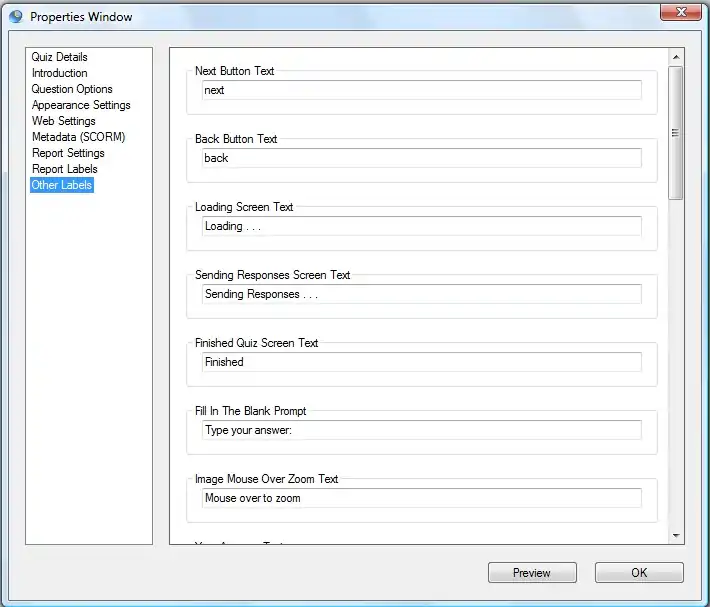Edit the Sending Responses Screen Text field
This screenshot has width=710, height=607.
420,294
